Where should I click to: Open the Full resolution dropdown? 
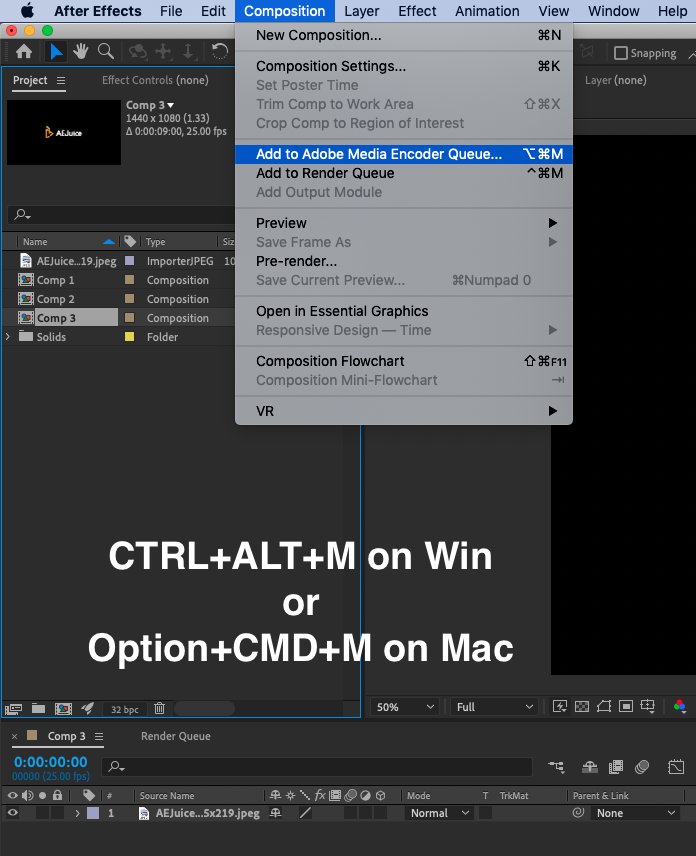click(494, 707)
